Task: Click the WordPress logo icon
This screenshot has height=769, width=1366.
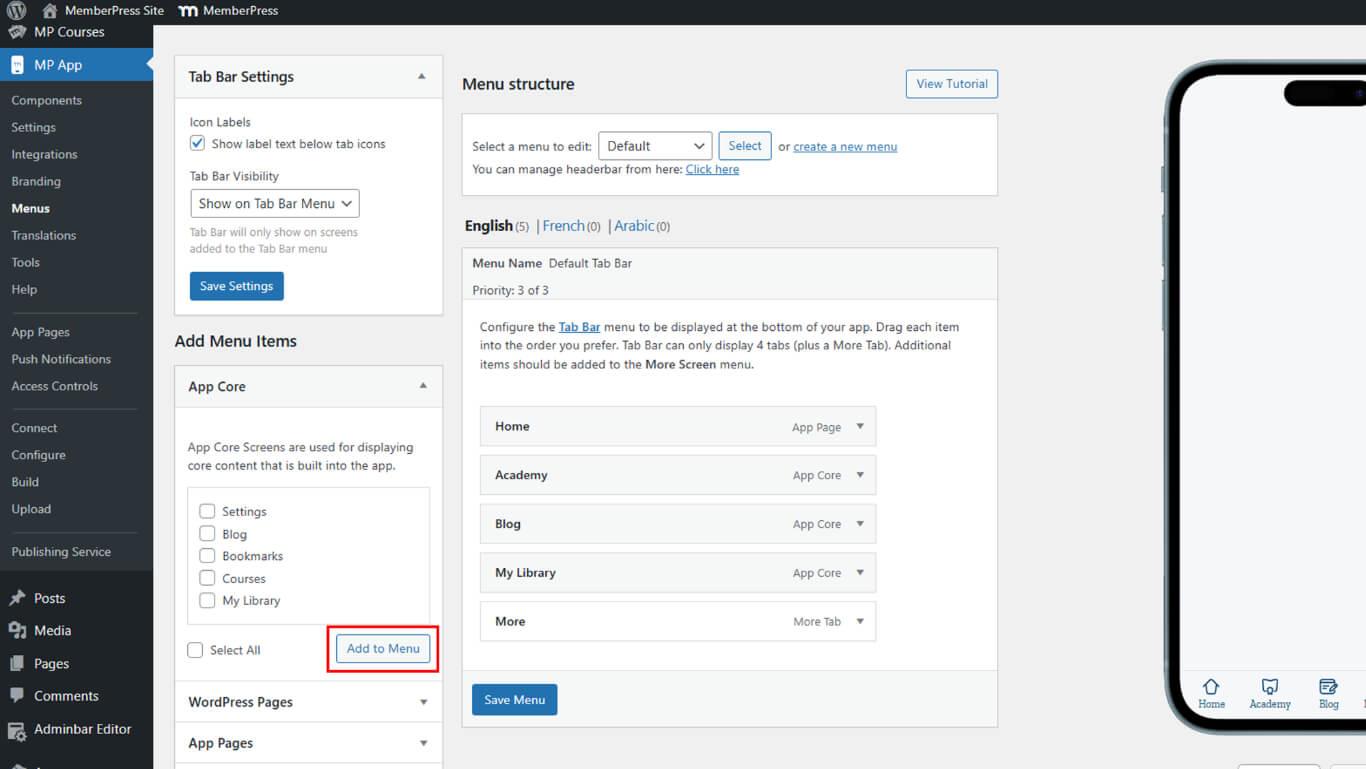Action: [16, 11]
